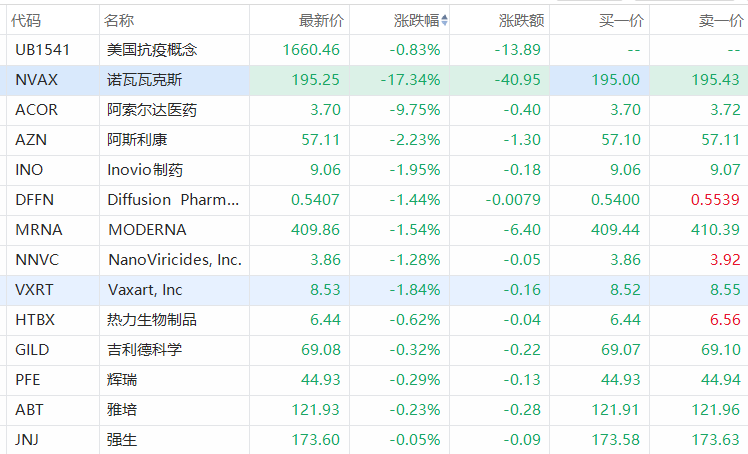
Task: Open the UB1541 美国抗疫概念 index row
Action: [x=152, y=50]
